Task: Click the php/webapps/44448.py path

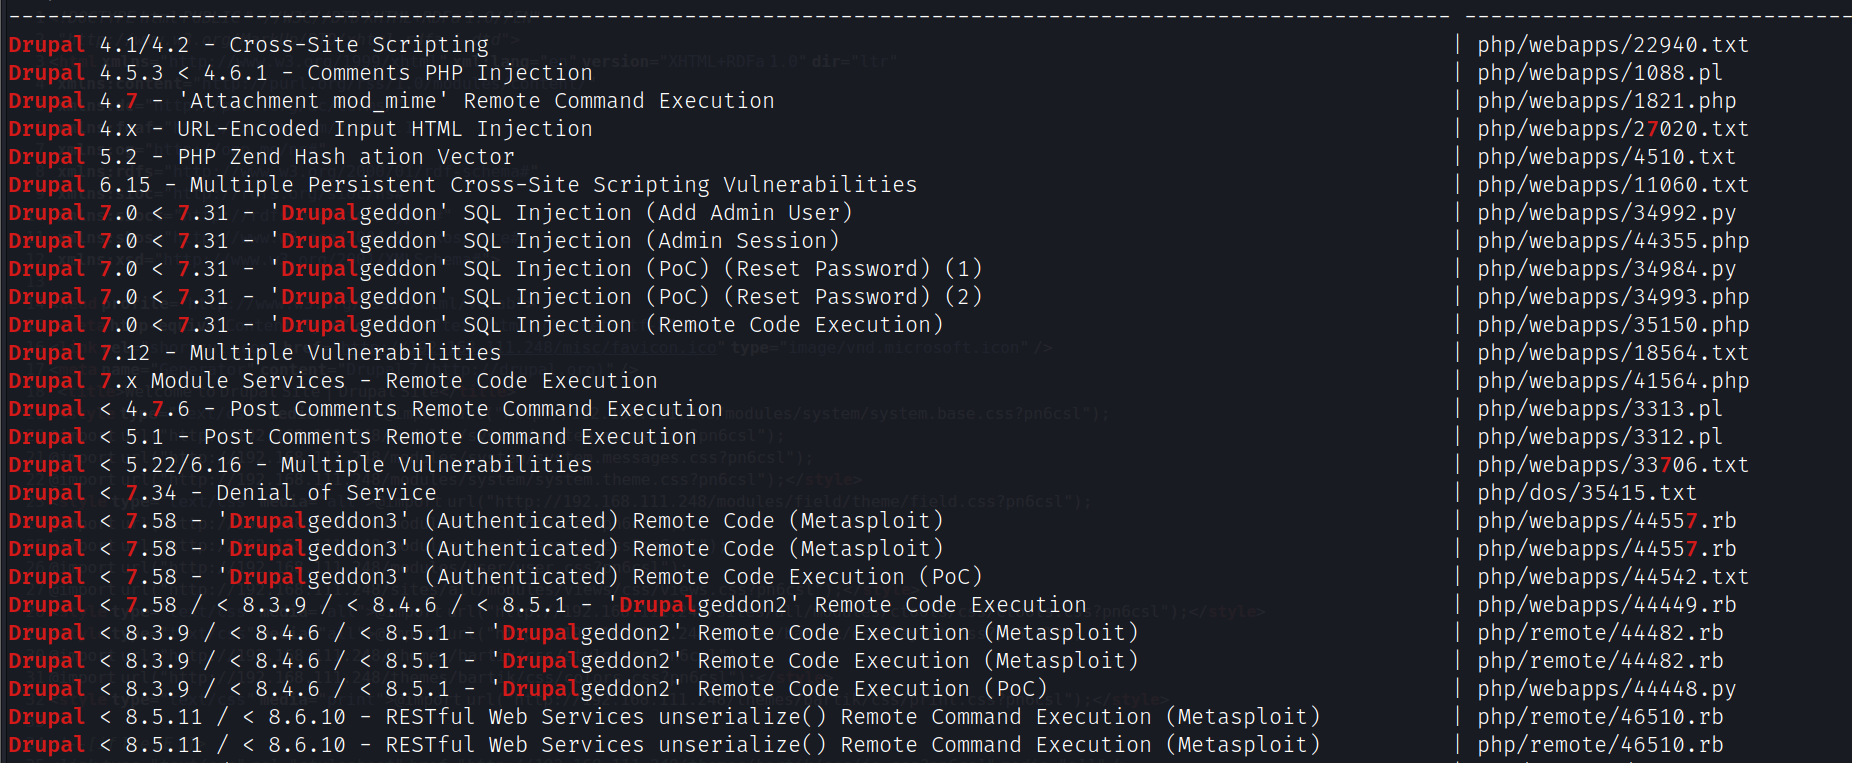Action: 1606,689
